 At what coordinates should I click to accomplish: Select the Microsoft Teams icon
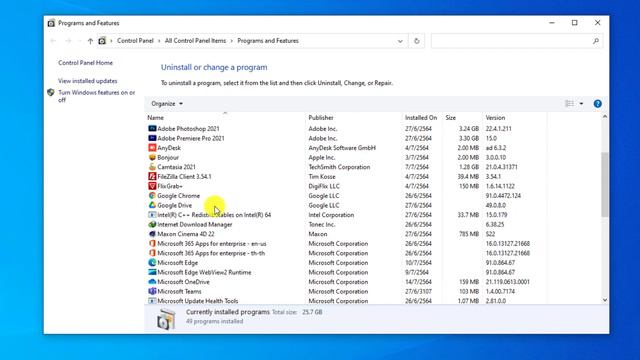click(152, 291)
